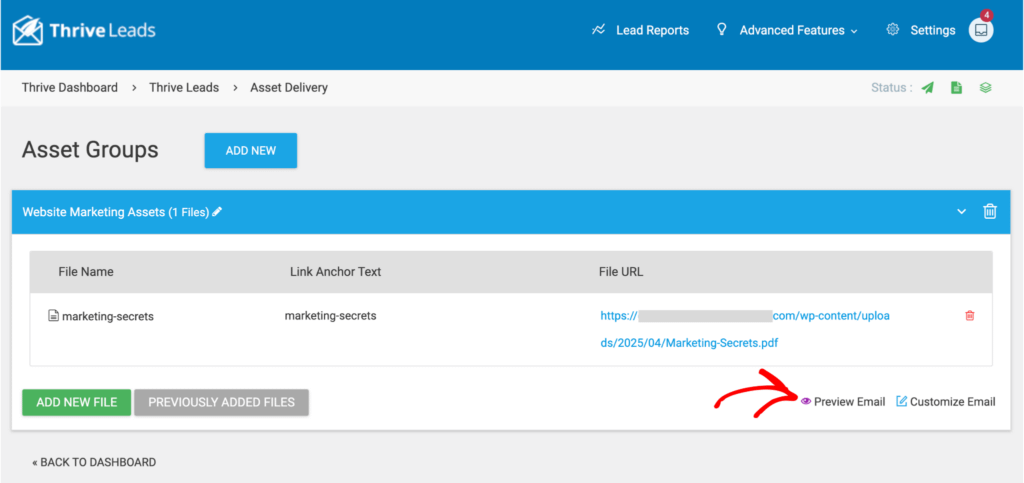
Task: Click the green paper plane status icon
Action: [928, 88]
